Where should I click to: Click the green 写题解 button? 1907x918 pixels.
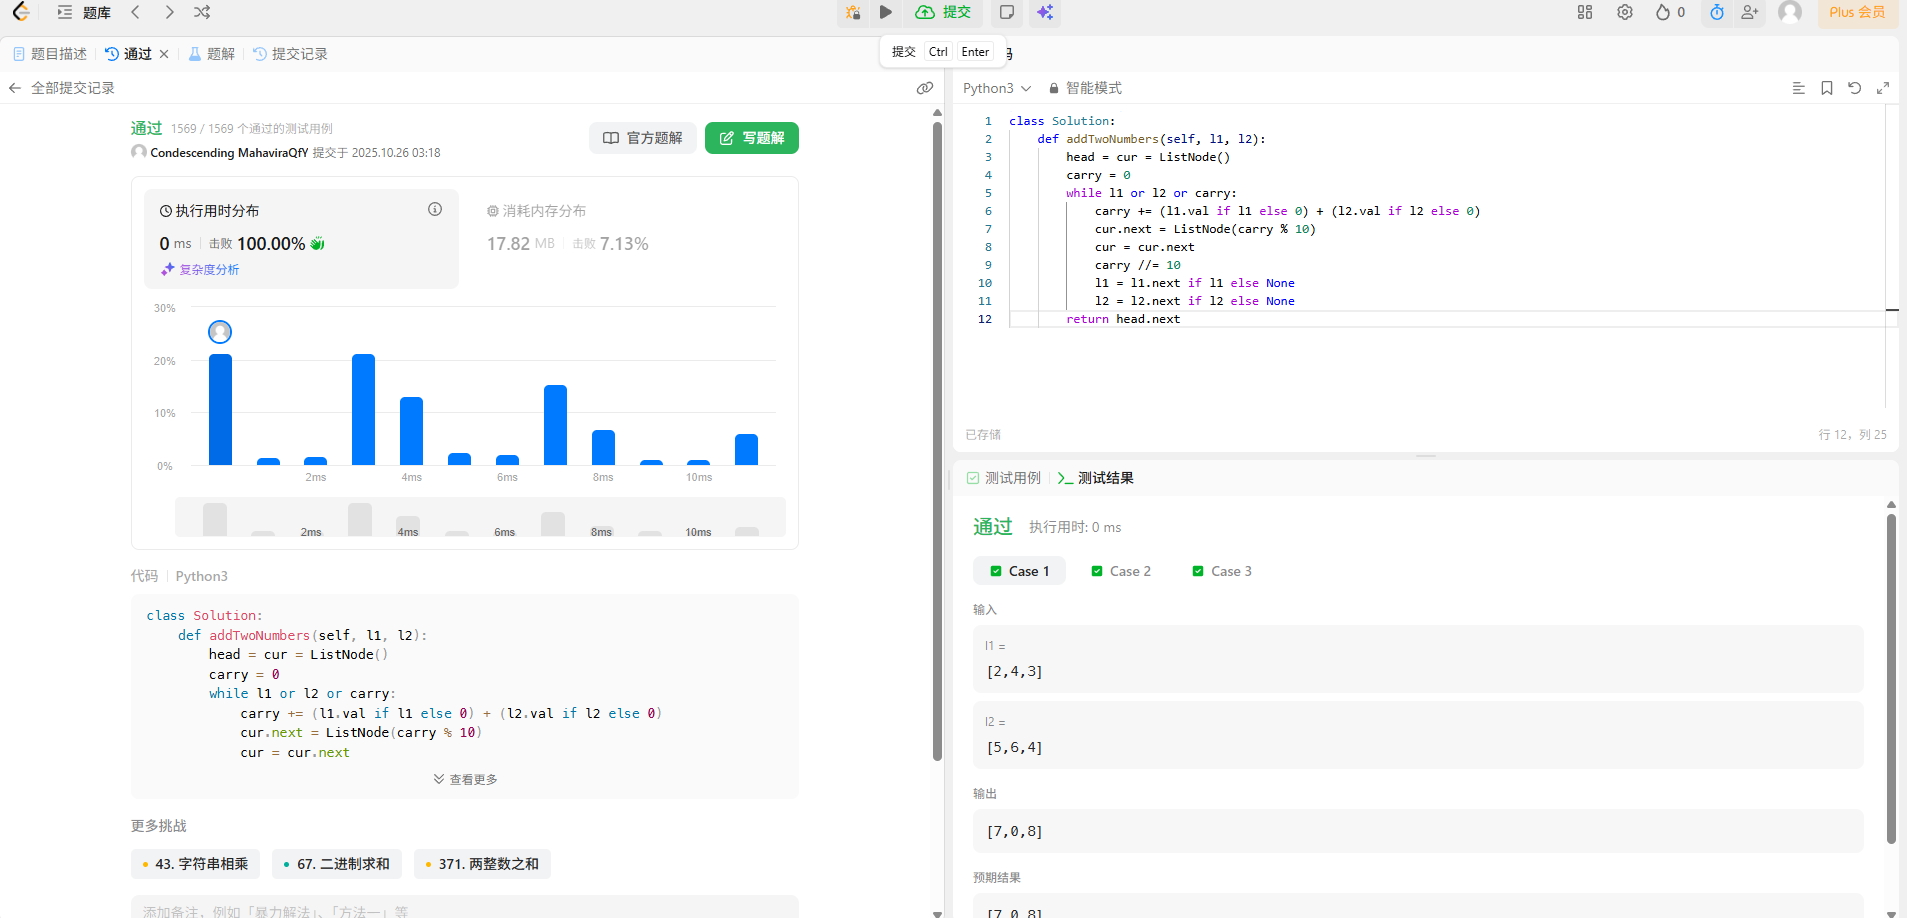coord(752,138)
